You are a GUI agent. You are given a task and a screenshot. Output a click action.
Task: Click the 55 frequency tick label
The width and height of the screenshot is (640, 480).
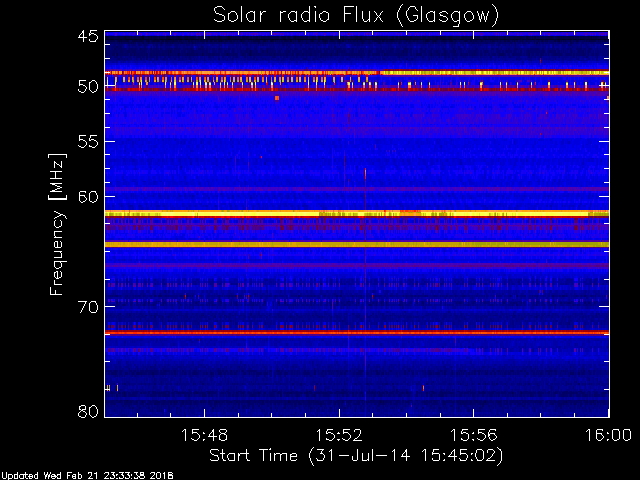tap(88, 142)
